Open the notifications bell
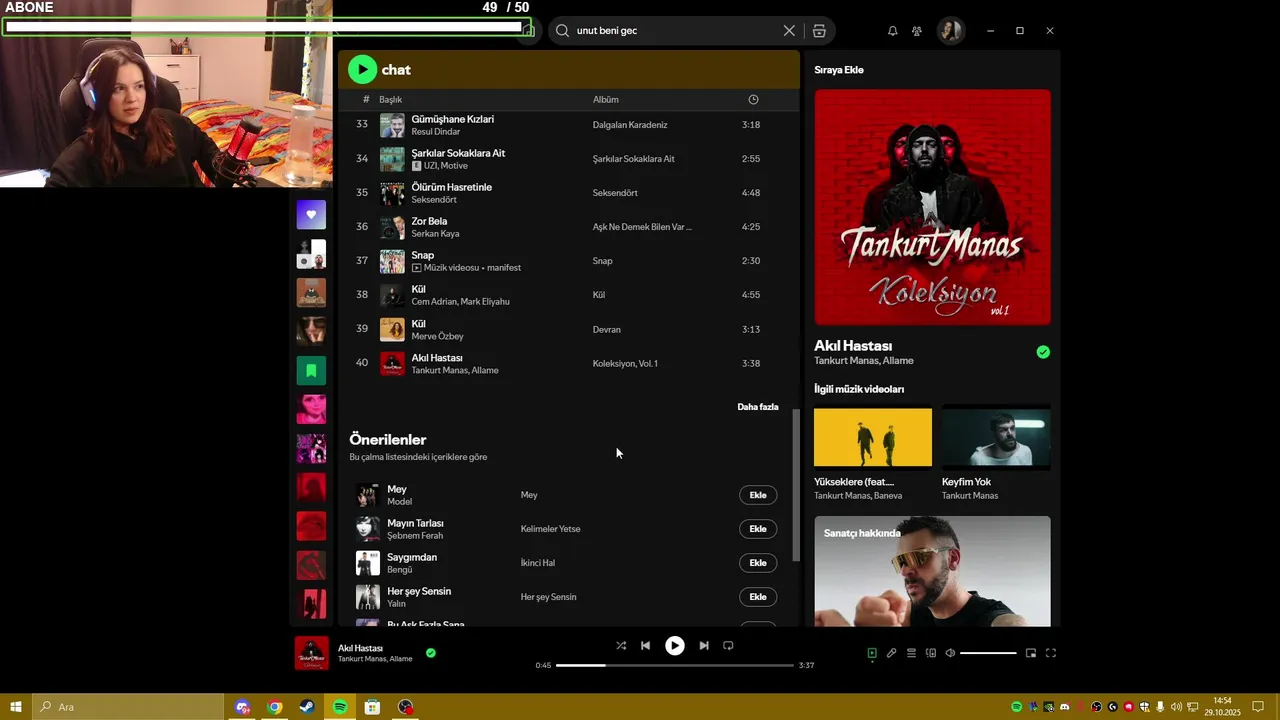This screenshot has width=1280, height=720. [892, 31]
